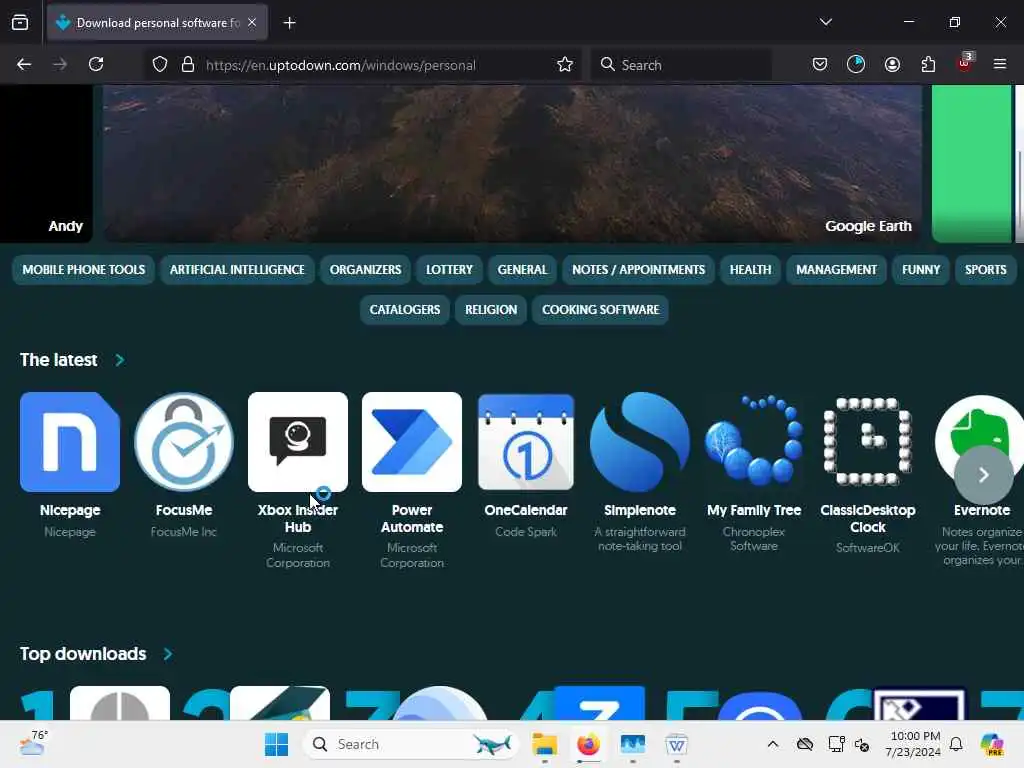1024x768 pixels.
Task: Open the ClassicDesktopClock icon
Action: [867, 442]
